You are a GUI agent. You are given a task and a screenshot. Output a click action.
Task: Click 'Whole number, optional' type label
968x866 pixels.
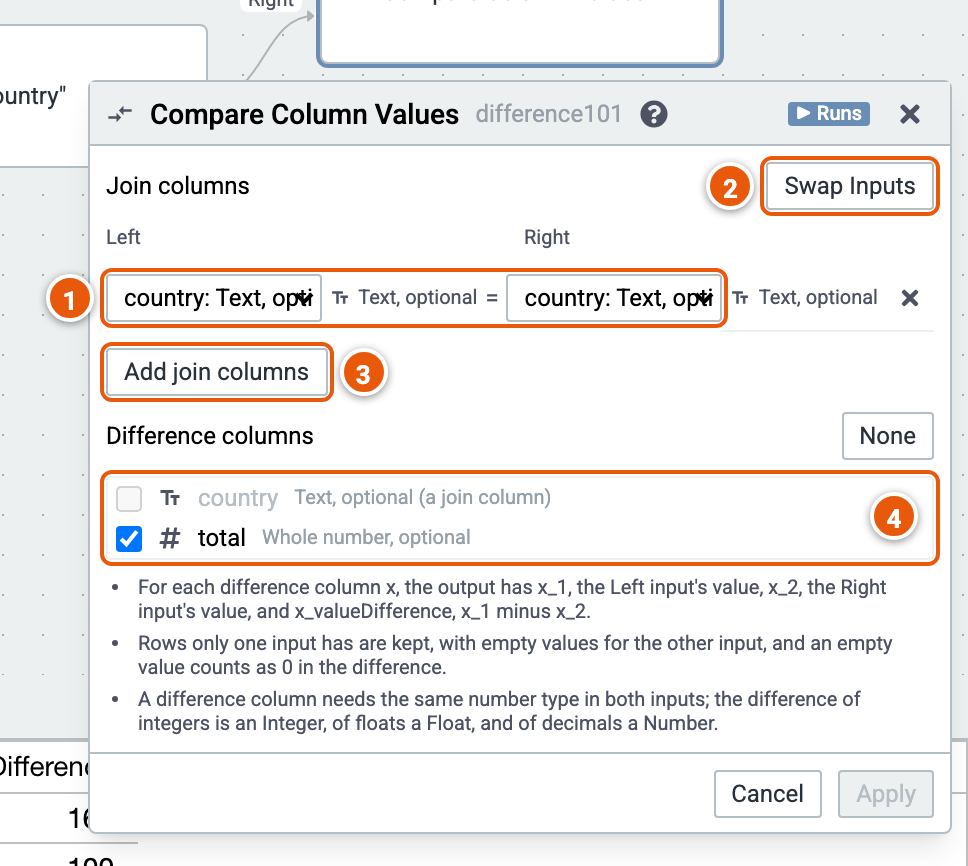(x=366, y=538)
